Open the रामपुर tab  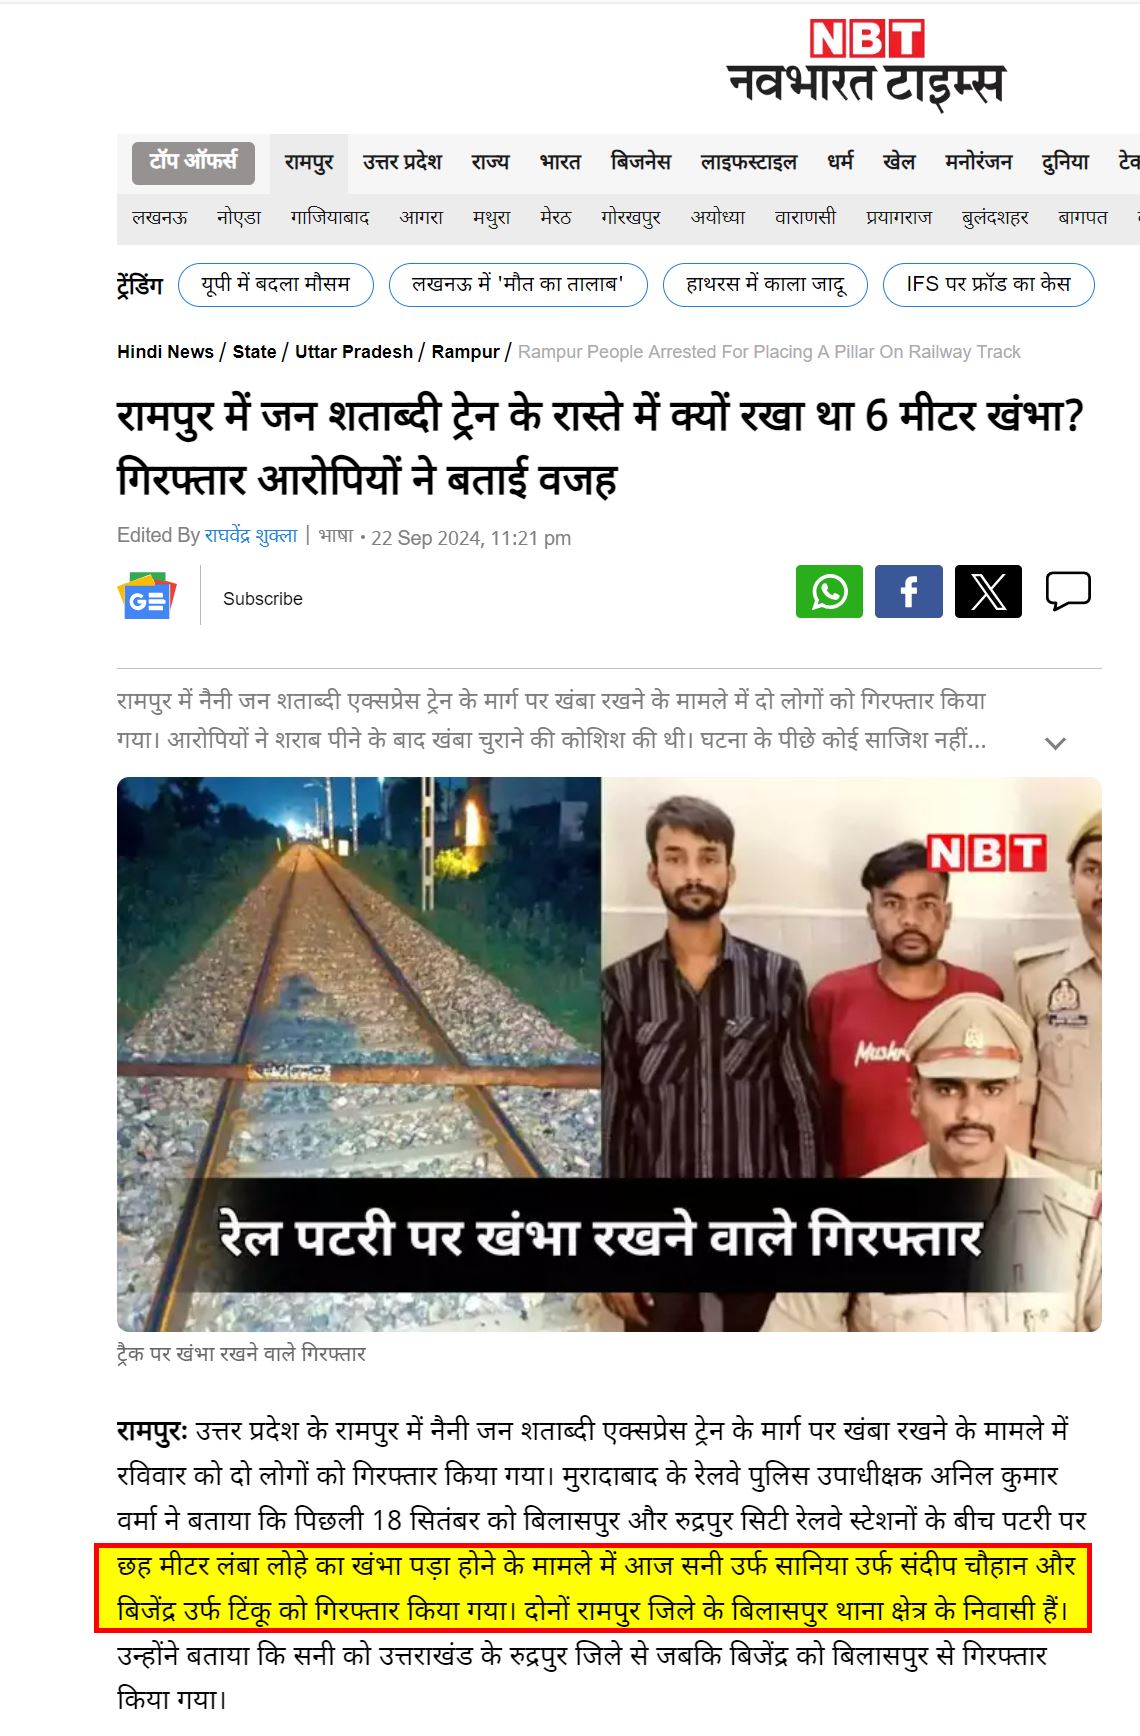tap(309, 162)
